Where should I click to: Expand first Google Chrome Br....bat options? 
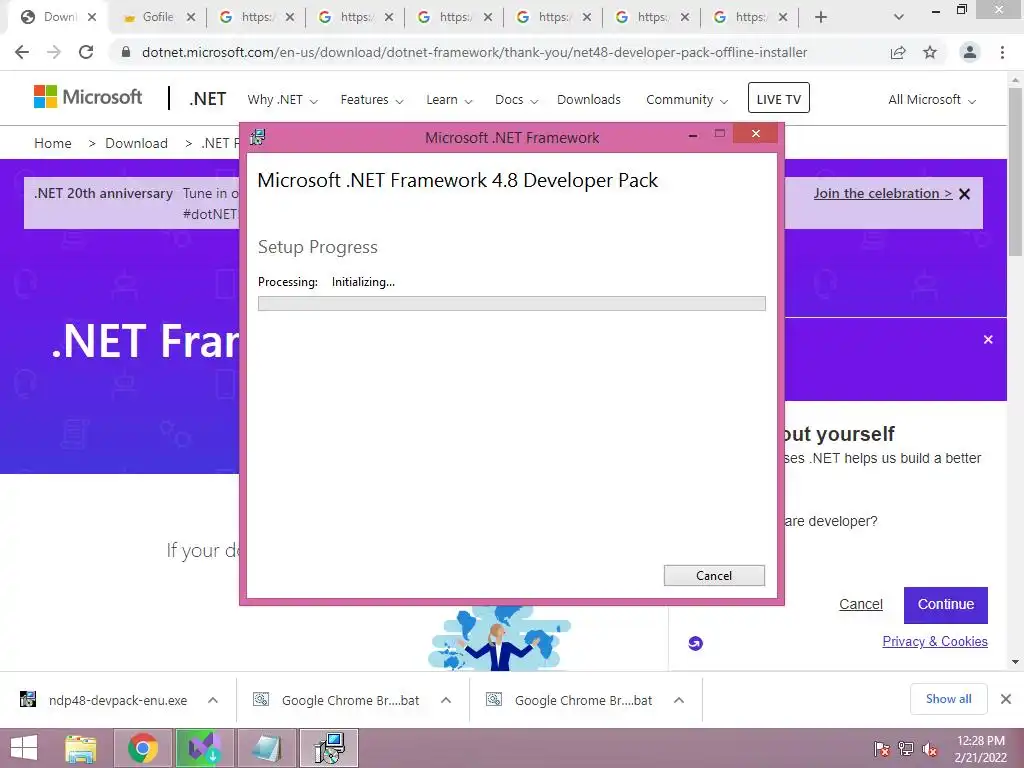[x=446, y=700]
